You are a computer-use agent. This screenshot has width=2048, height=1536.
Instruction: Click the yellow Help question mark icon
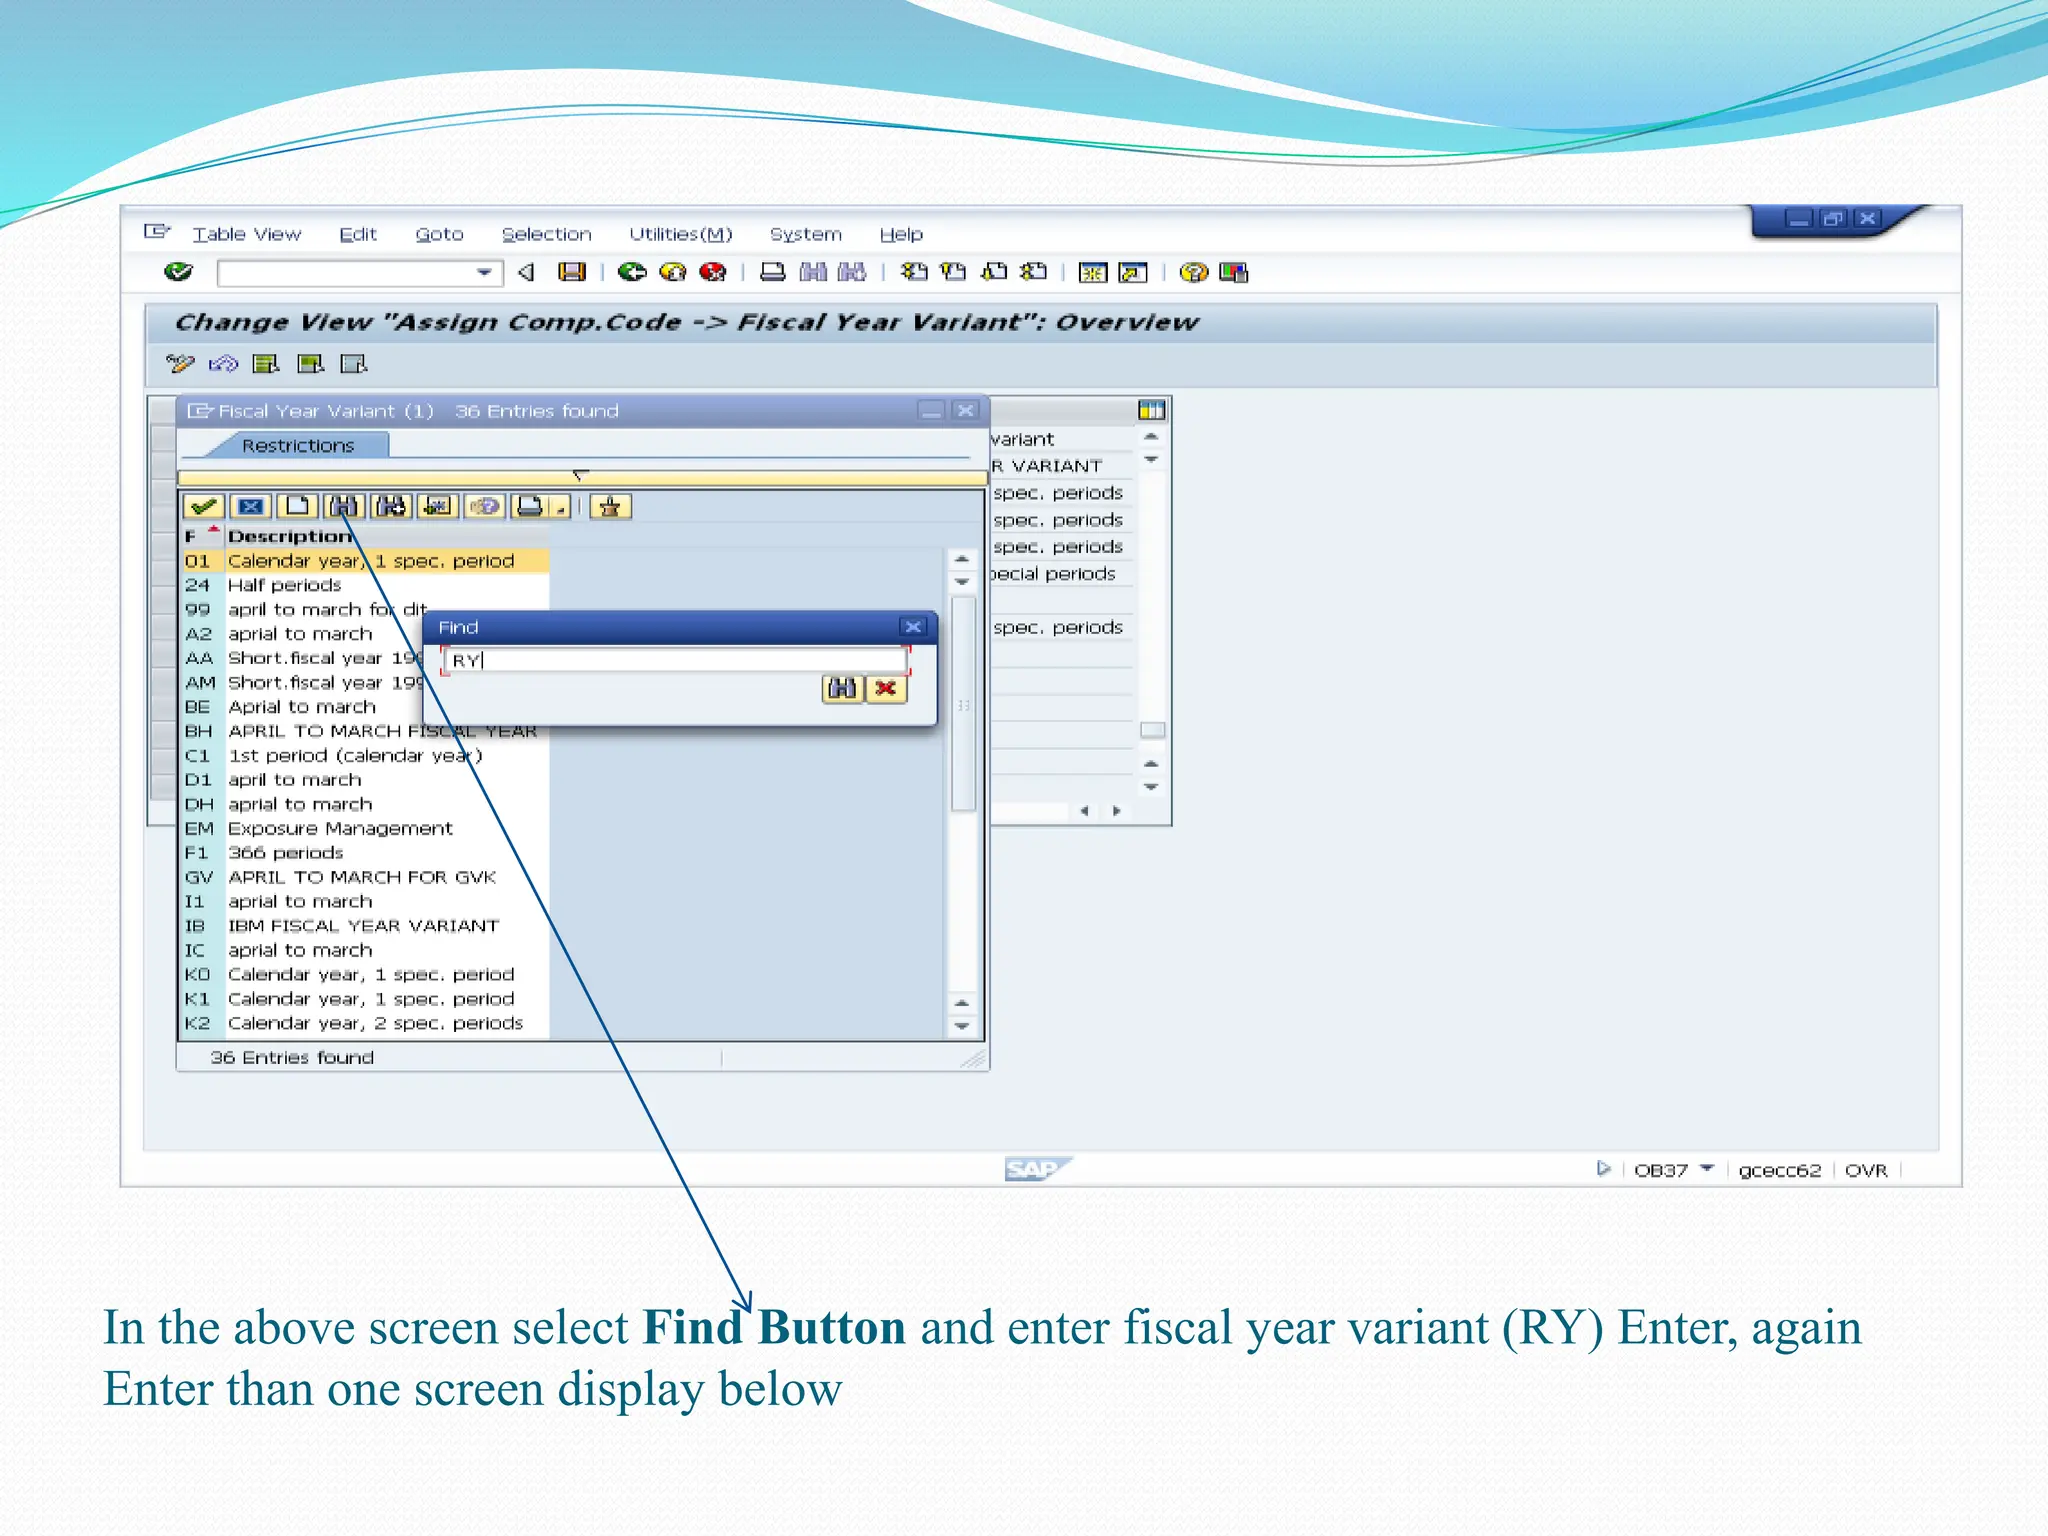(x=1193, y=272)
